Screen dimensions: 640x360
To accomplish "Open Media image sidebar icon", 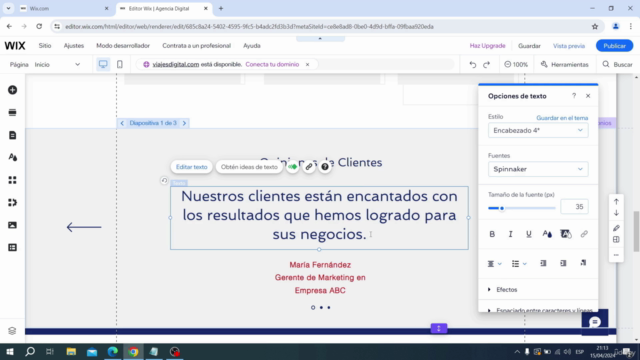I will (12, 225).
